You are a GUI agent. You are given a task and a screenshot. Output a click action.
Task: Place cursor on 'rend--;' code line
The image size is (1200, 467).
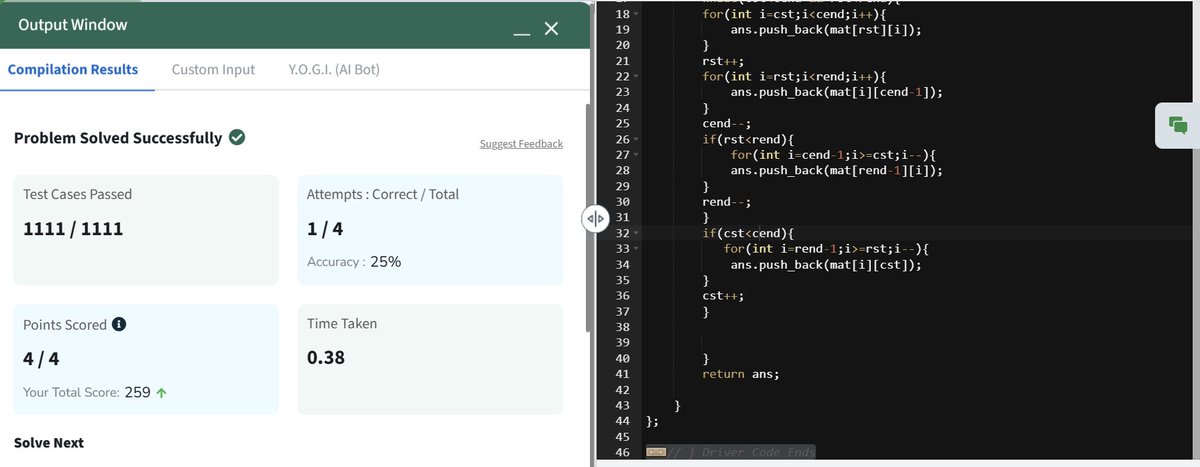tap(726, 202)
